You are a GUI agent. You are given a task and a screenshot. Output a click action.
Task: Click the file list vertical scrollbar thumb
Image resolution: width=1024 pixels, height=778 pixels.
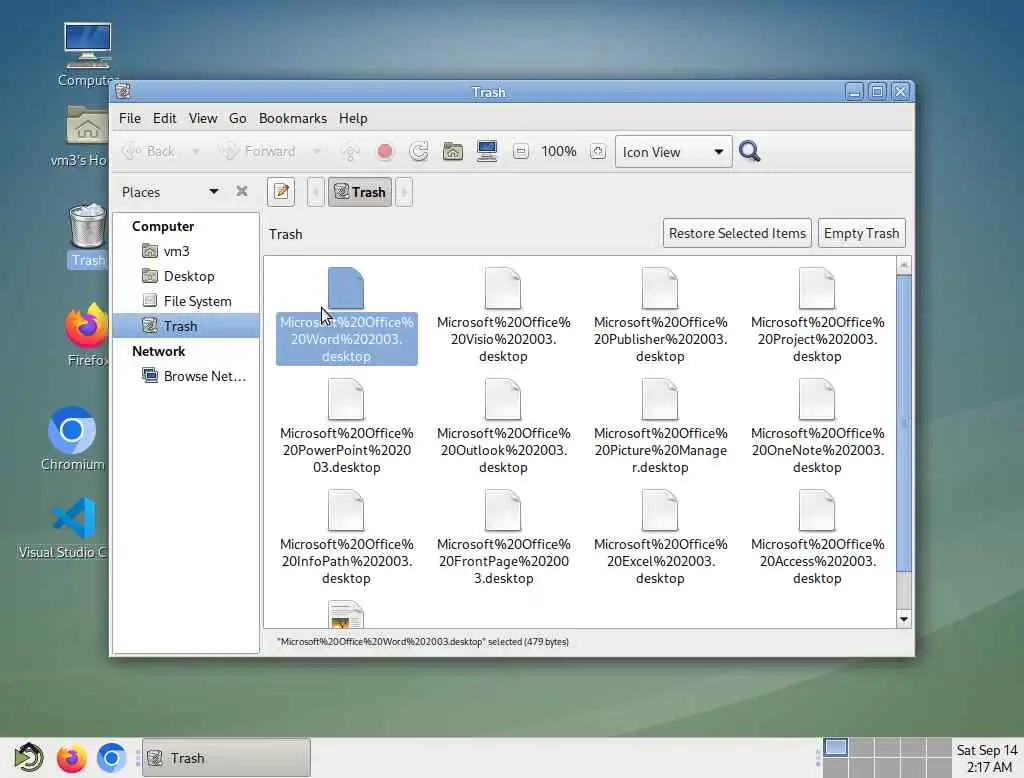coord(904,423)
